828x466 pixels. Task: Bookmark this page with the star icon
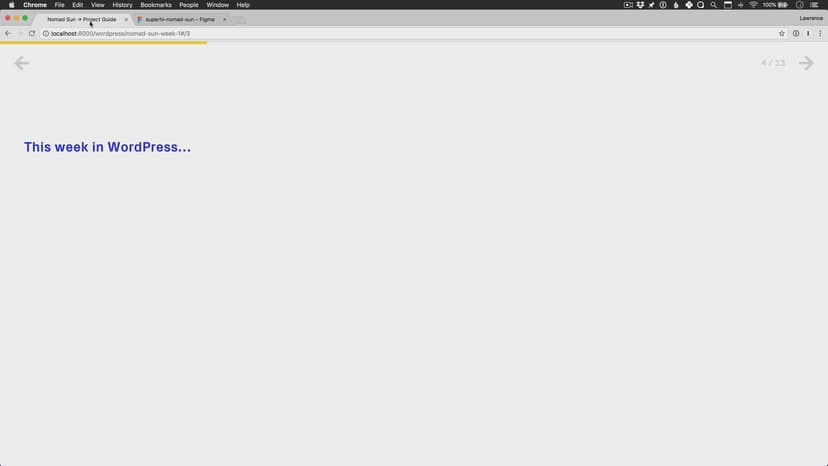coord(782,33)
